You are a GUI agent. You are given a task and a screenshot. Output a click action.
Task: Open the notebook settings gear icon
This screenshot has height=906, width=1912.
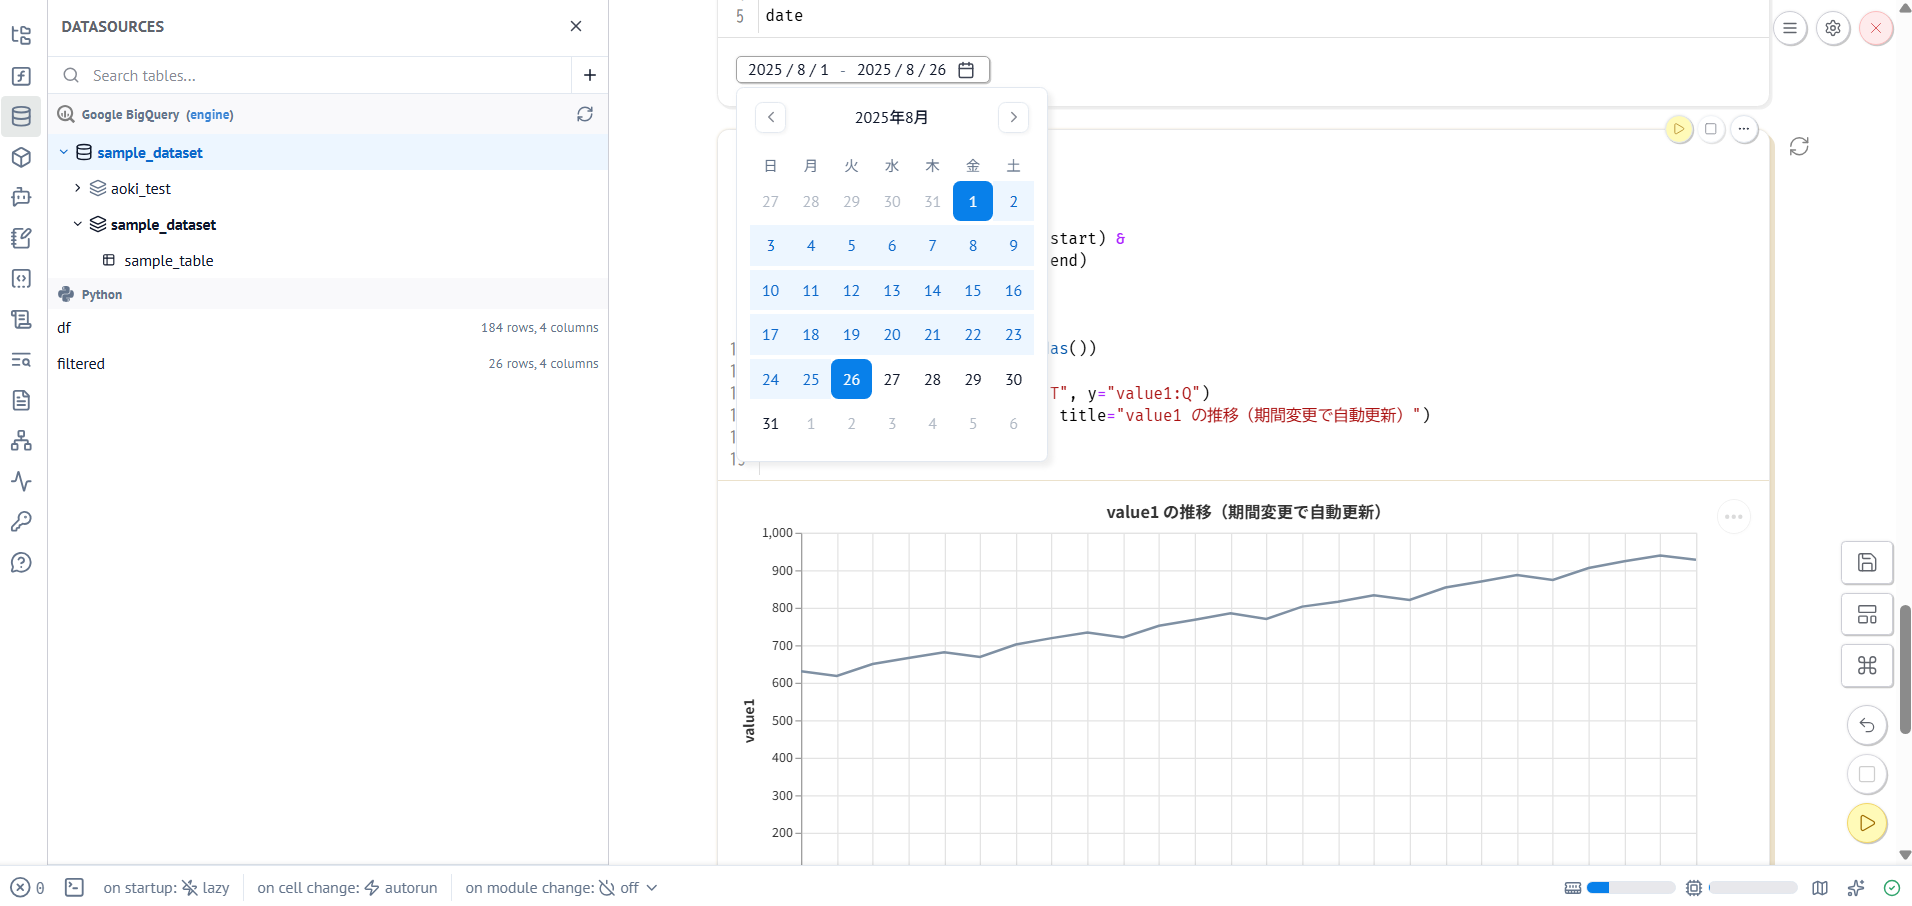[x=1833, y=28]
